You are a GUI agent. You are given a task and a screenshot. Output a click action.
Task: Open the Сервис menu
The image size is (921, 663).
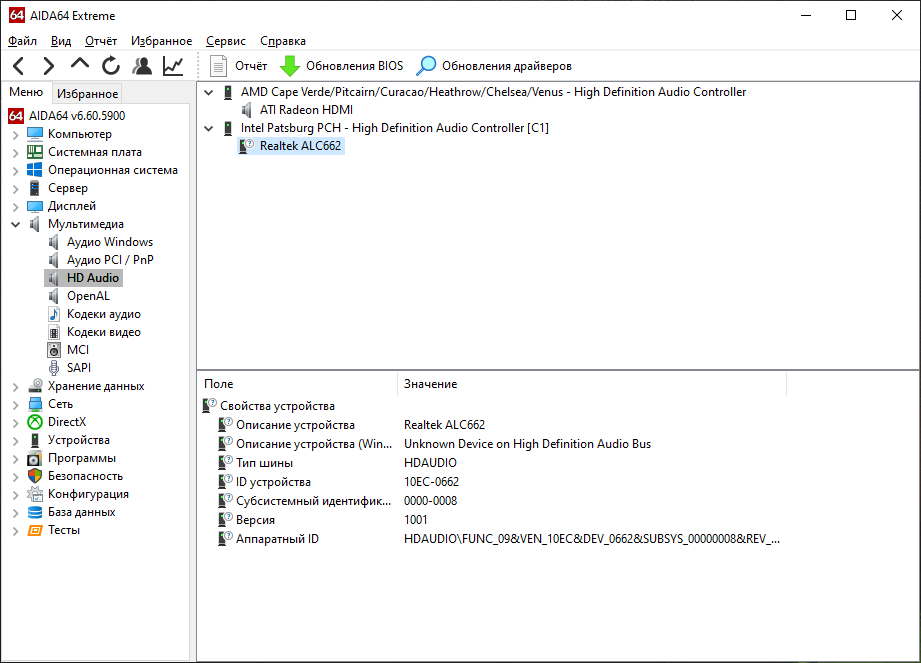[x=226, y=41]
